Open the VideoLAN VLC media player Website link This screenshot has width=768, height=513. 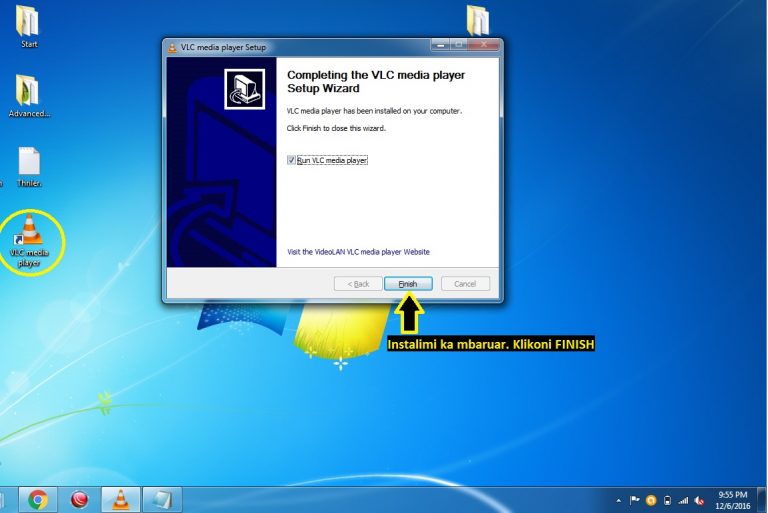(x=358, y=252)
